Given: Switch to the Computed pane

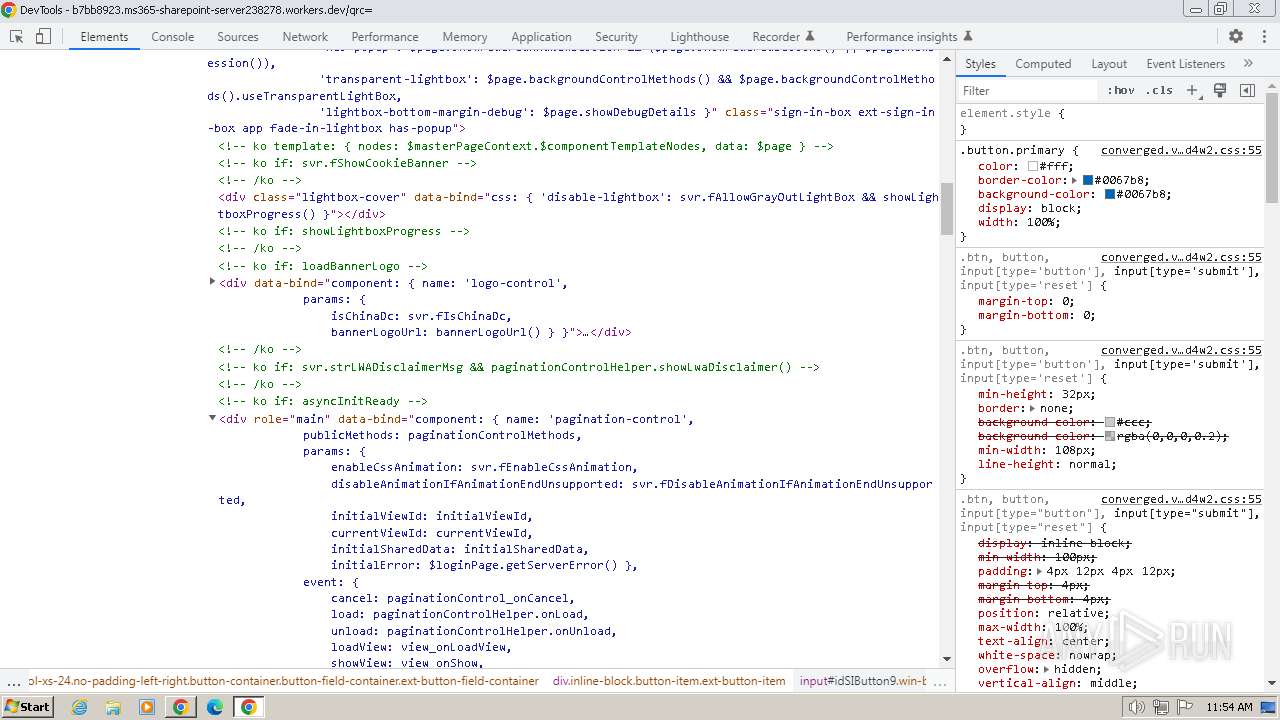Looking at the screenshot, I should coord(1043,63).
